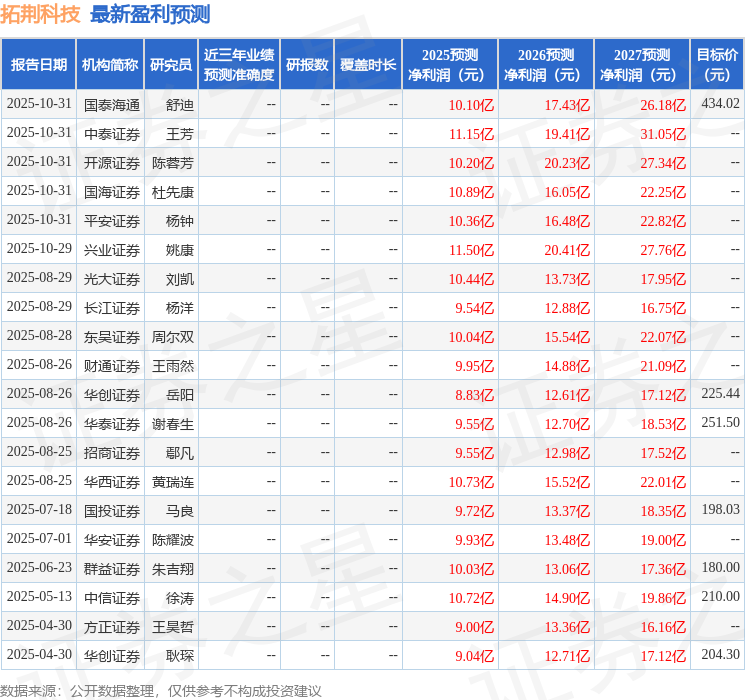Click the target price 434.02

click(720, 103)
